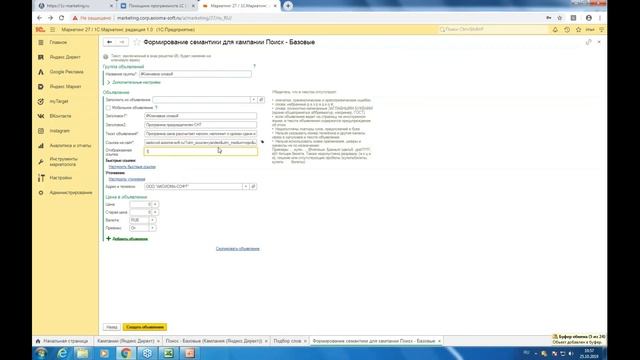This screenshot has height=360, width=640.
Task: Open Excel from taskbar
Action: [x=168, y=353]
